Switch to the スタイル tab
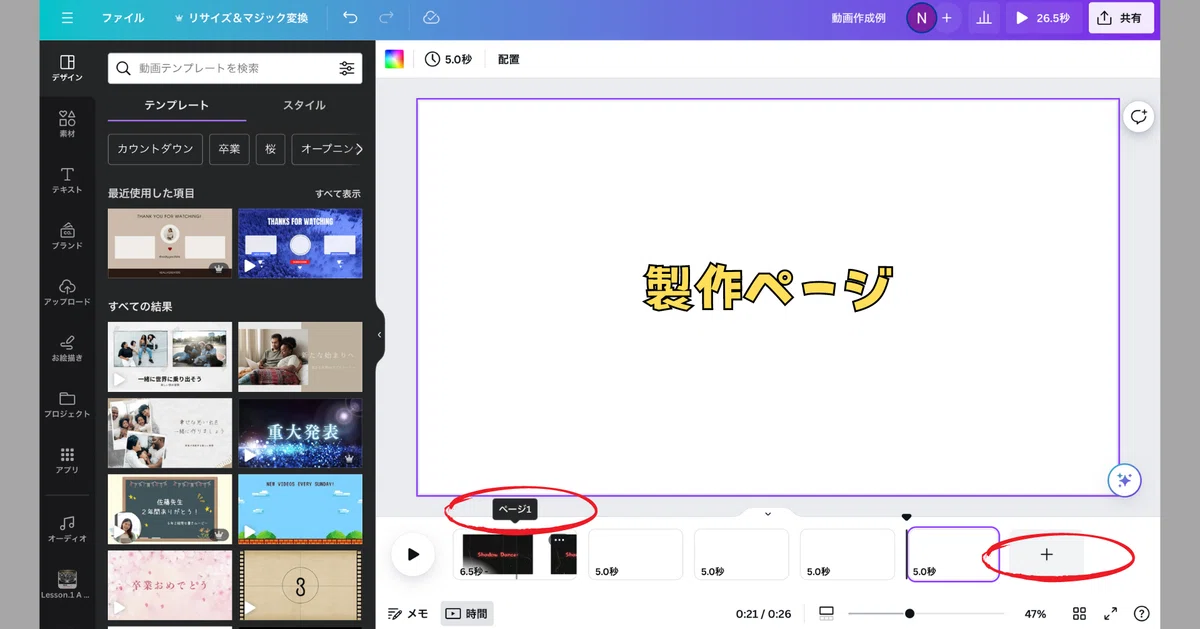1200x629 pixels. pos(304,105)
